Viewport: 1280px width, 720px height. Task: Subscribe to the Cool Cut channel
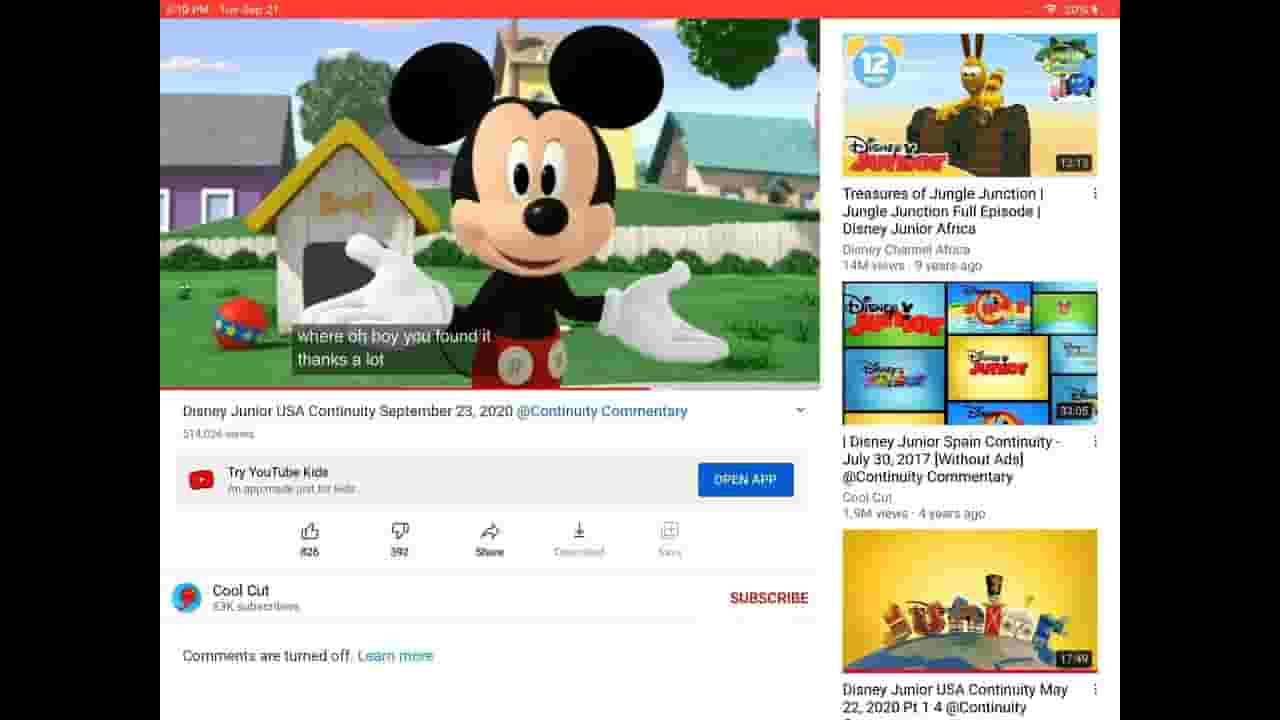pos(769,598)
